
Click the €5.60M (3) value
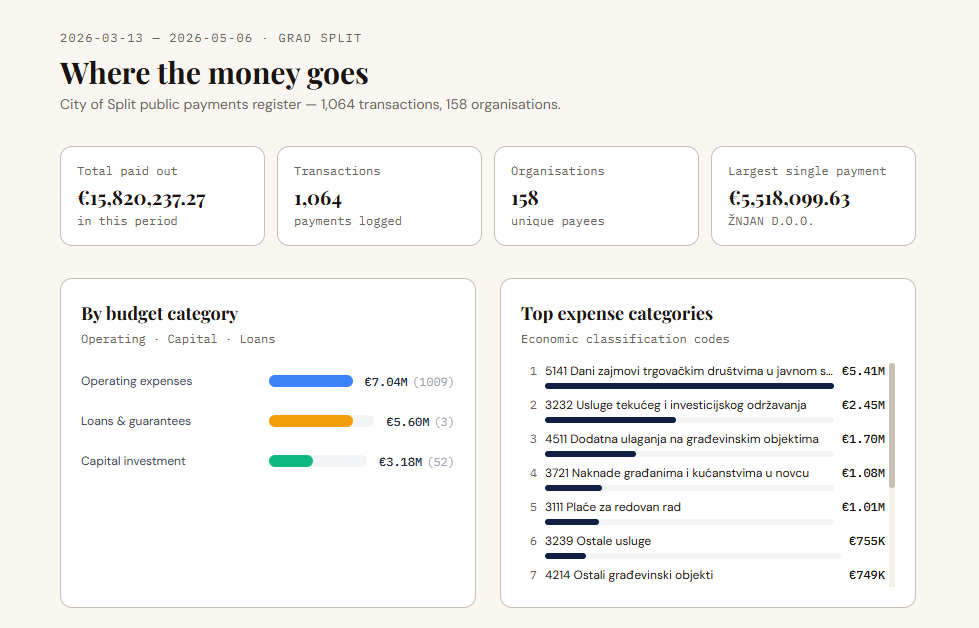(x=420, y=422)
